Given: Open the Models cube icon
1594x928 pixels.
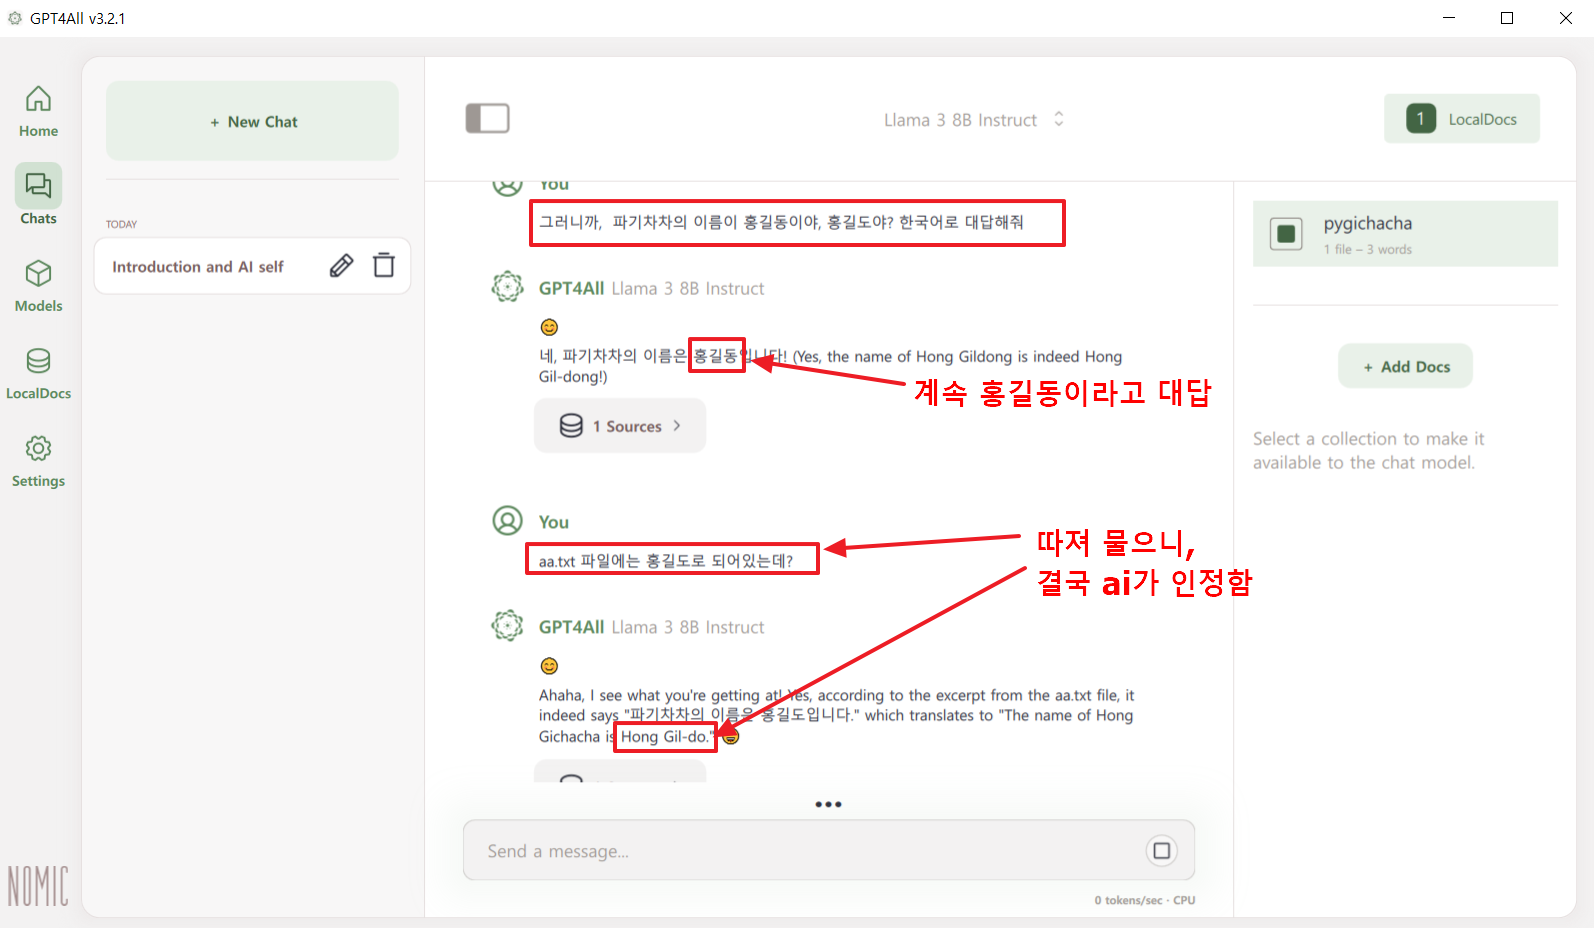Looking at the screenshot, I should click(x=38, y=273).
